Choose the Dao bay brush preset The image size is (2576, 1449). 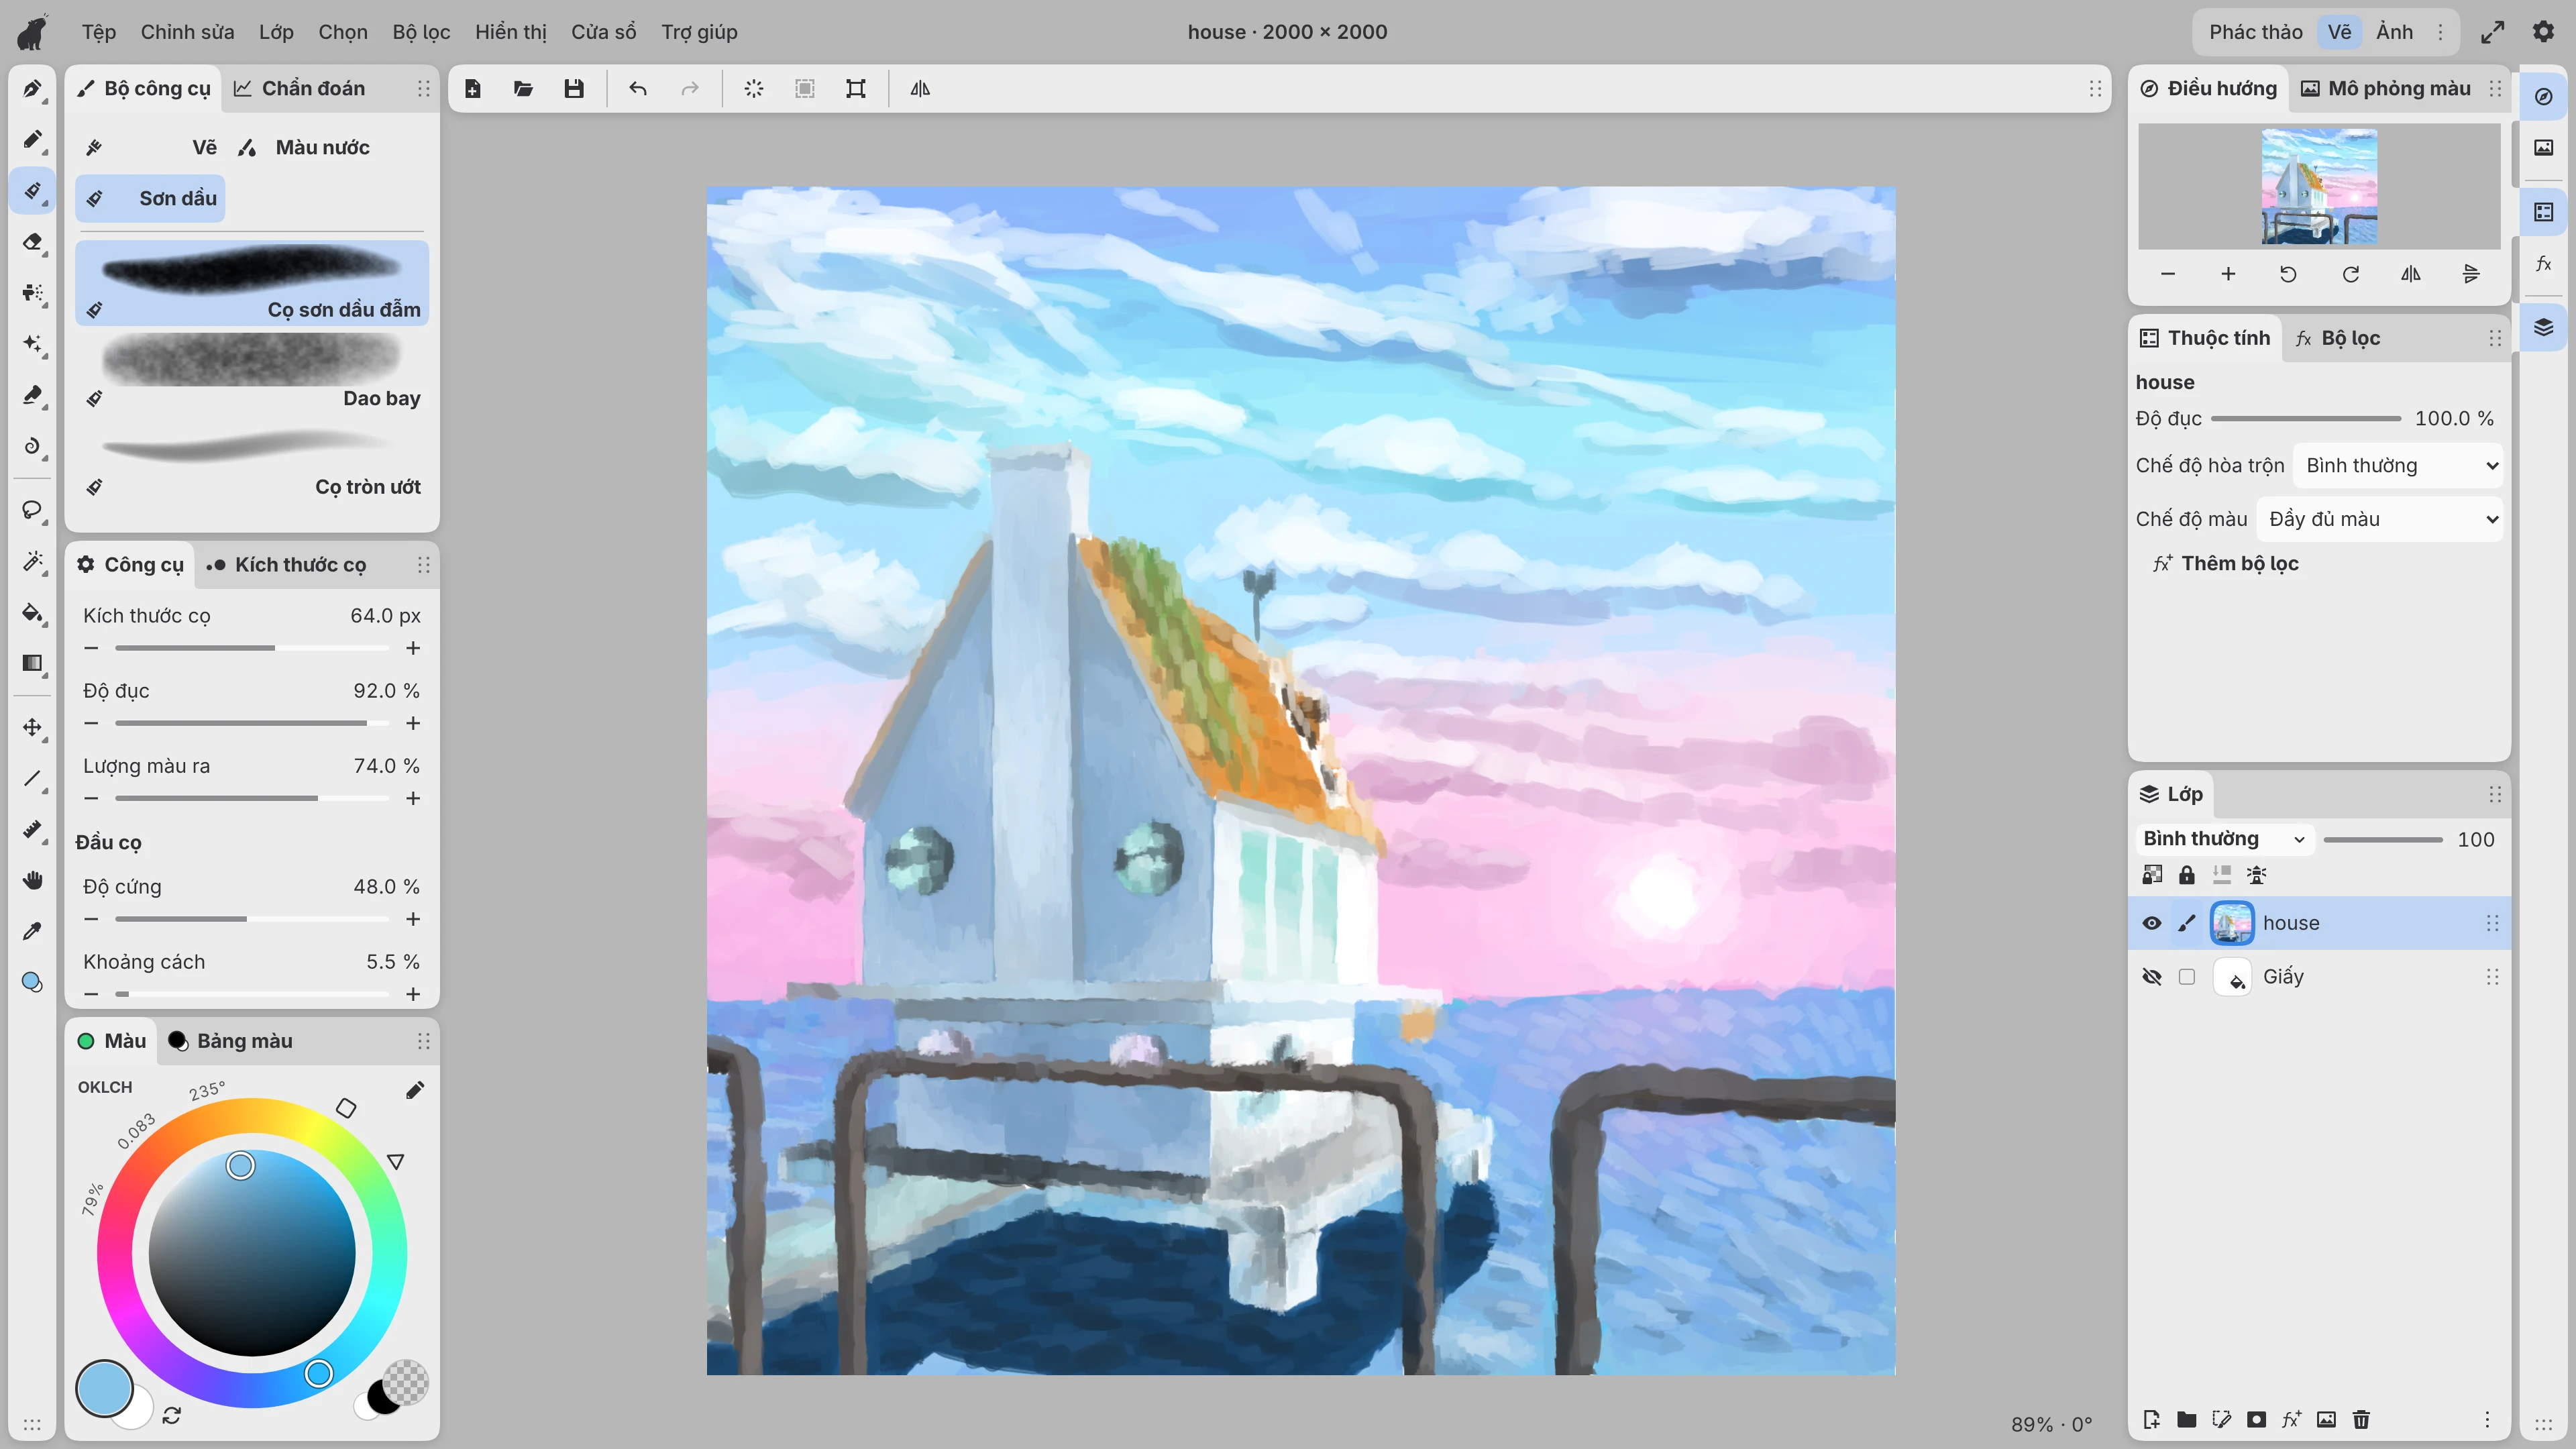(x=252, y=370)
